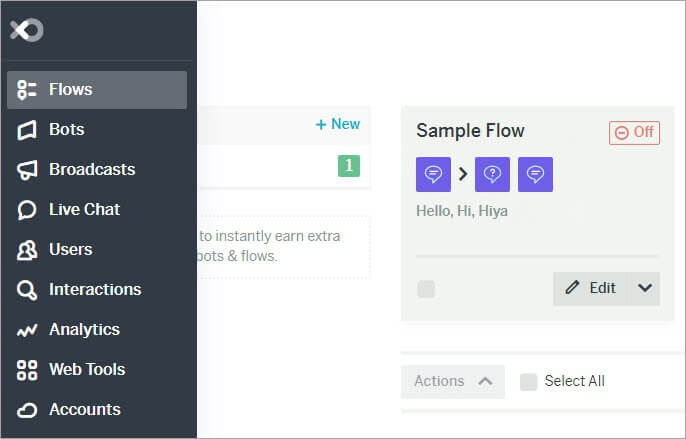Click the Analytics chart icon
This screenshot has height=439, width=686.
coord(27,330)
